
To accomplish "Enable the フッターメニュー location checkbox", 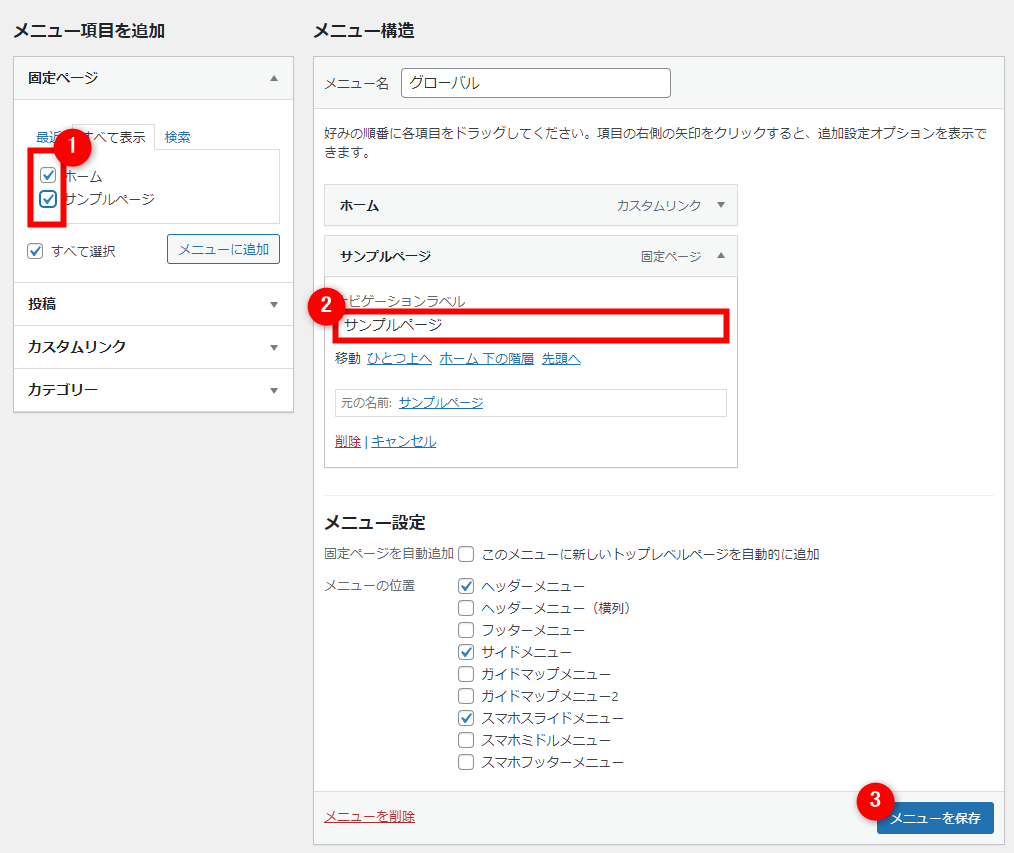I will coord(465,630).
